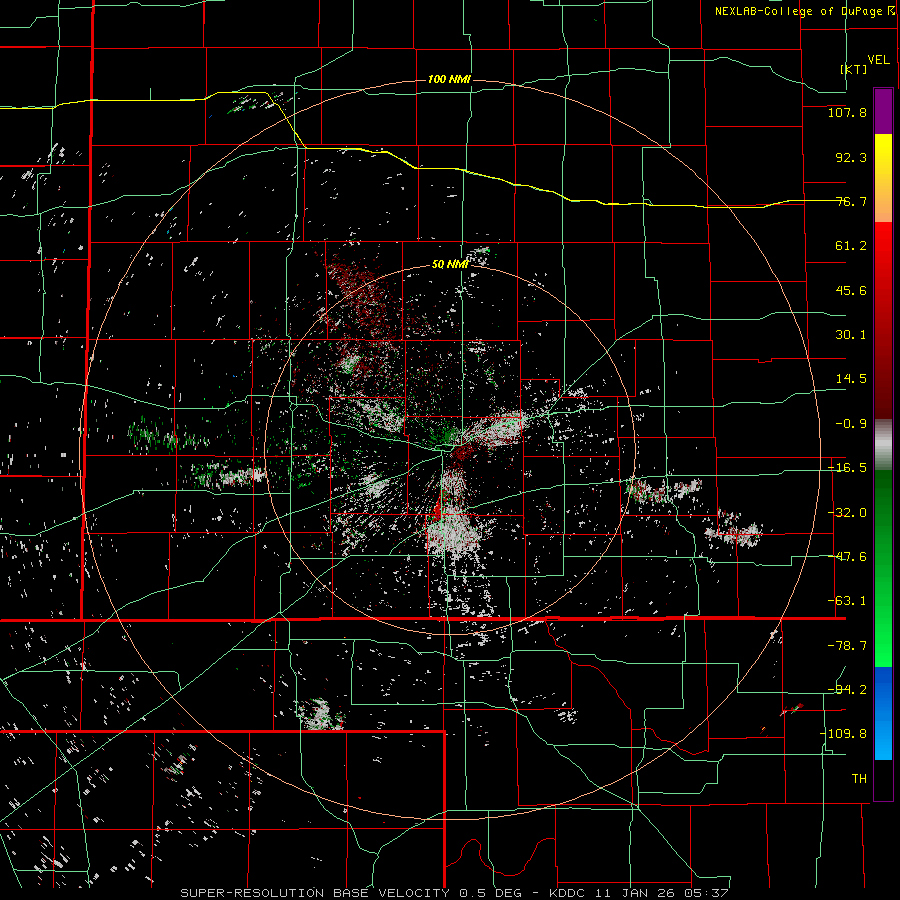This screenshot has height=900, width=900.
Task: Click the [KT] units label
Action: pos(854,69)
